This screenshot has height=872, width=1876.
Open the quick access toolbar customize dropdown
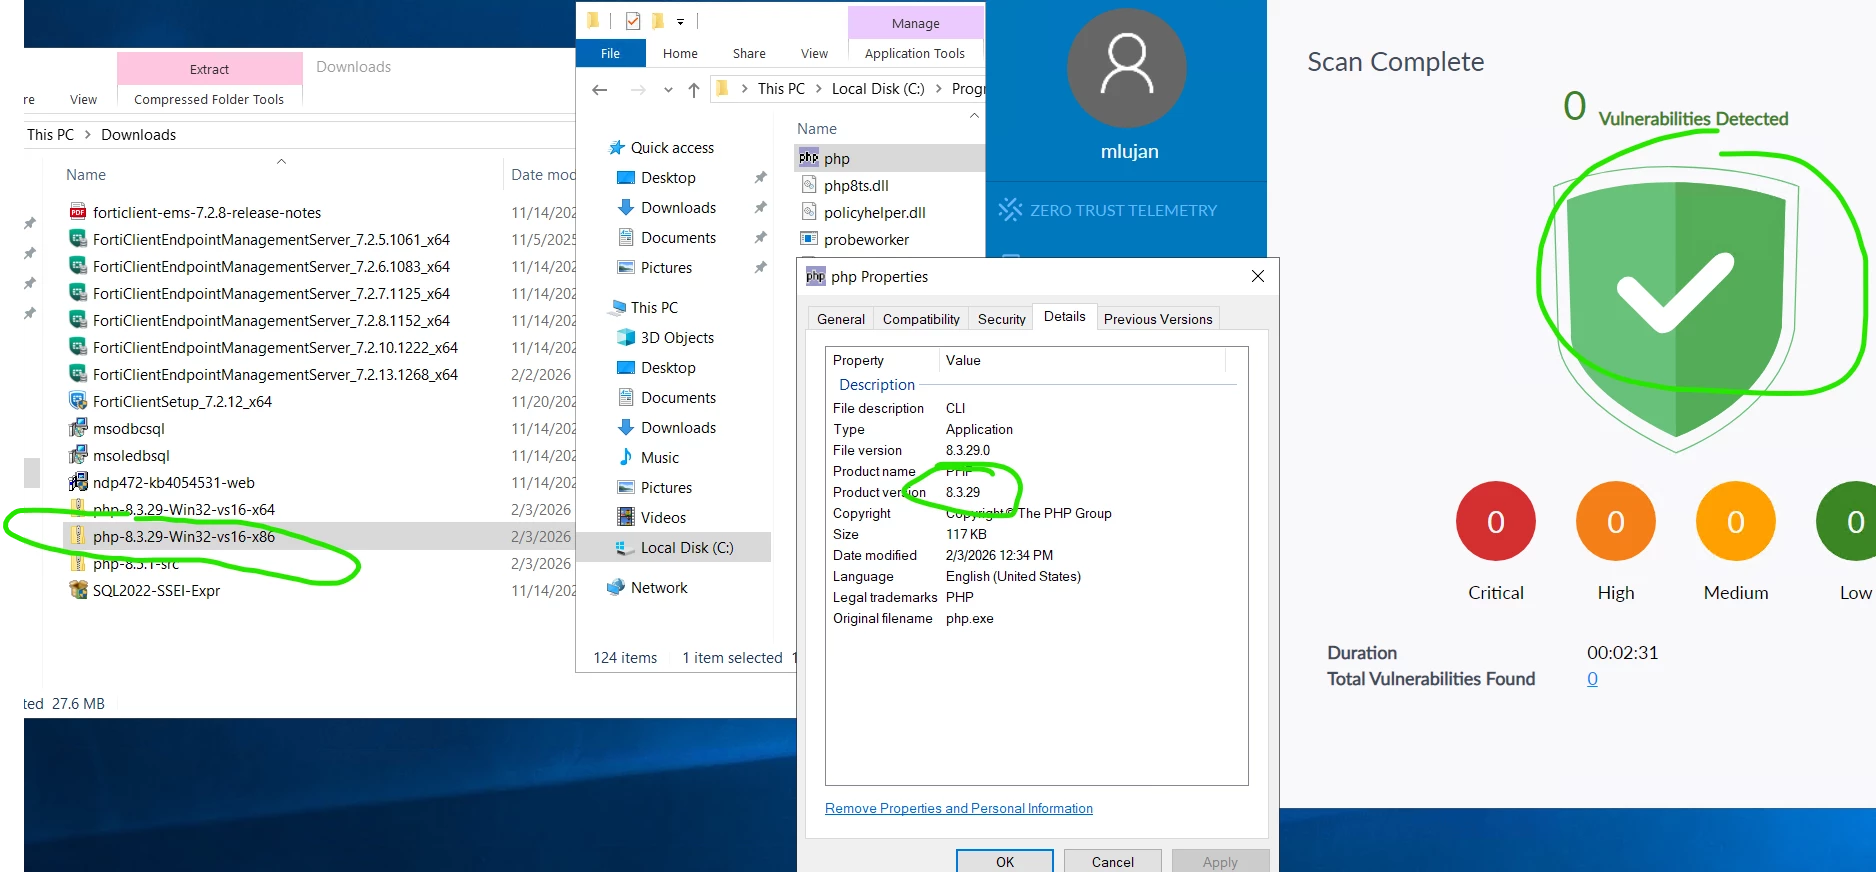680,21
